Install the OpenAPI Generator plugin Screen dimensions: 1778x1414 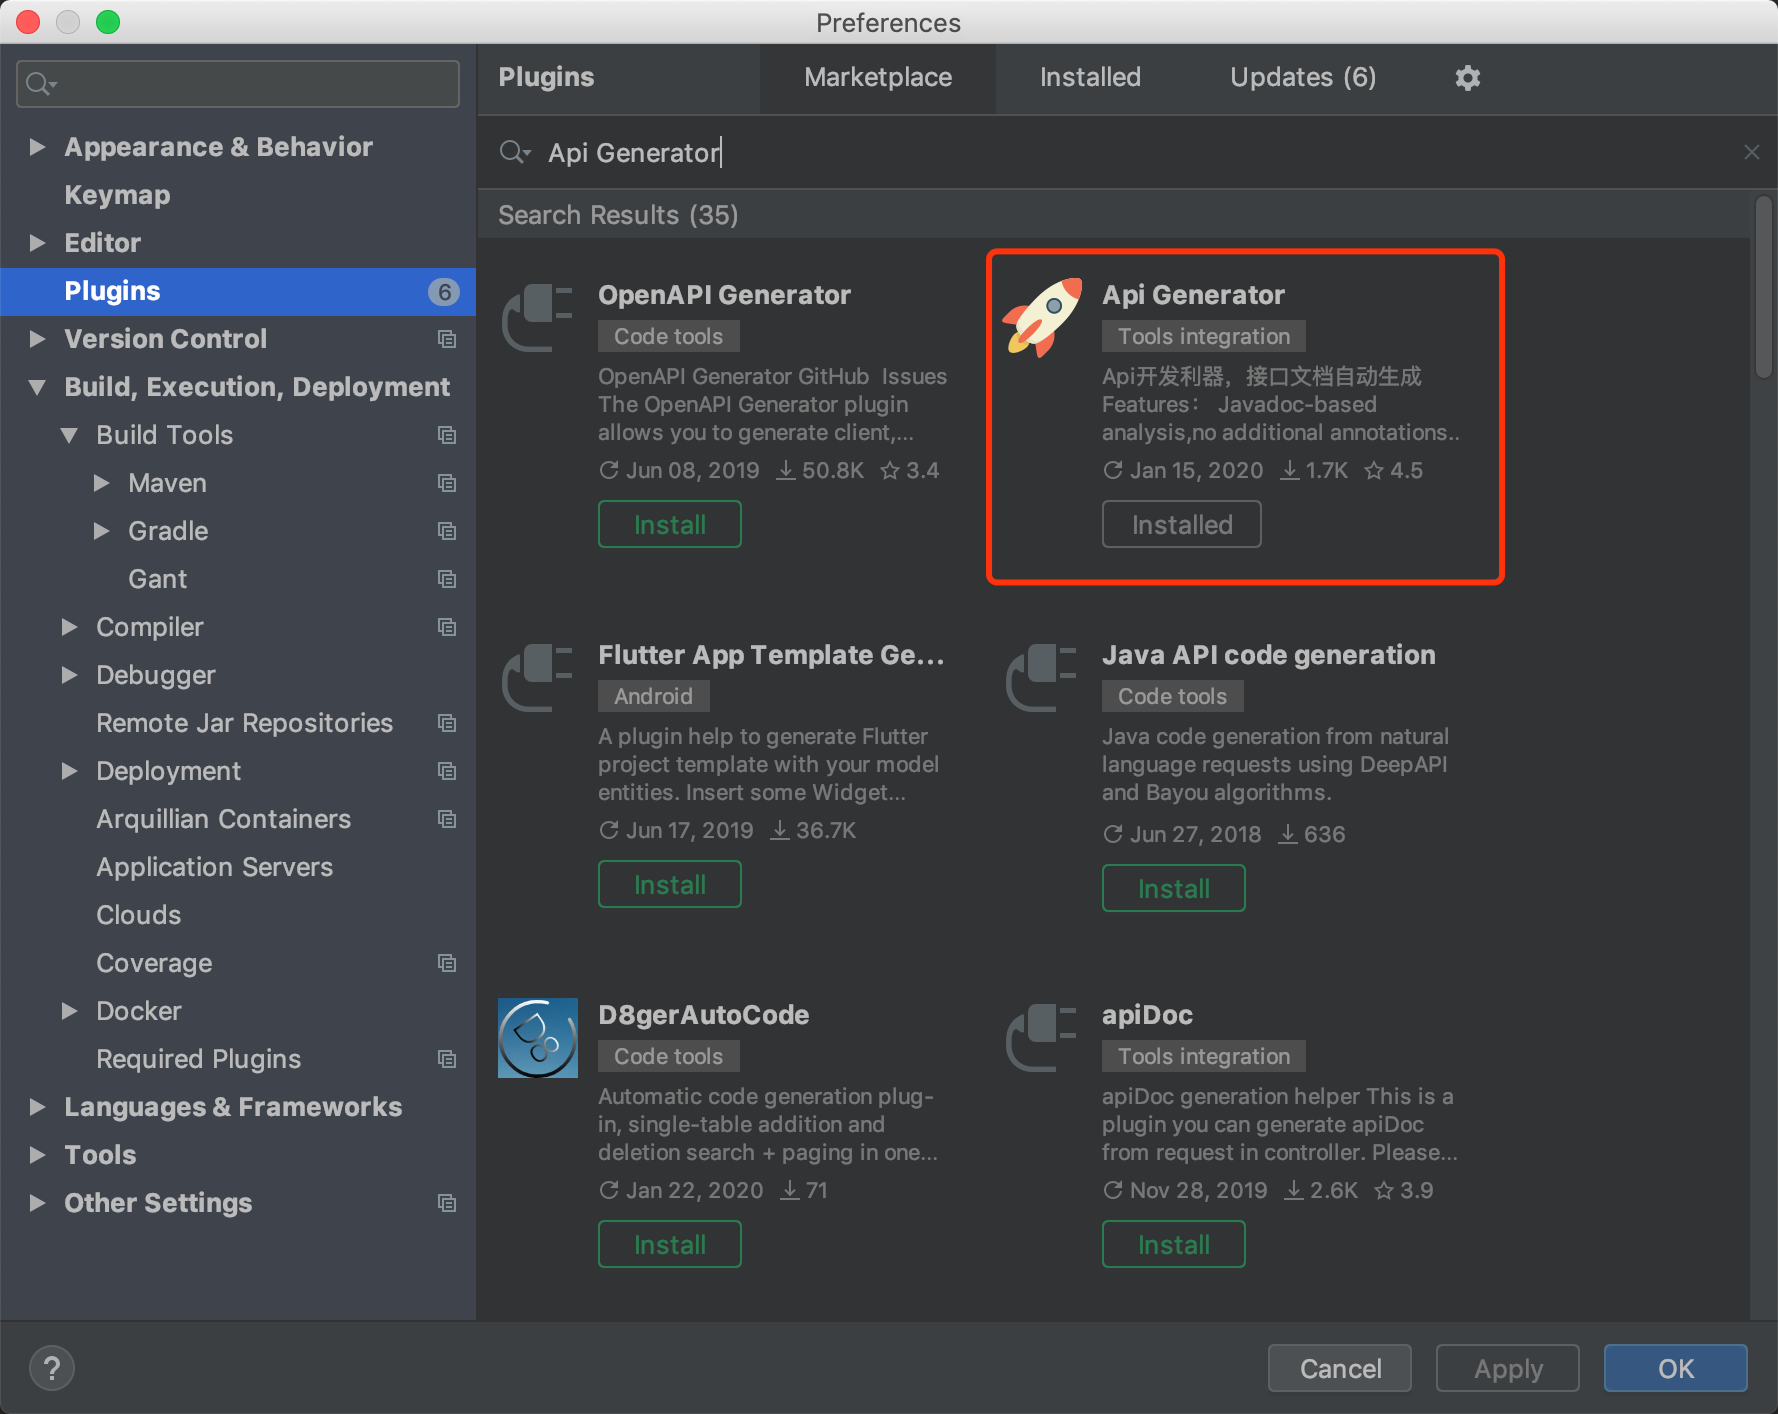[x=670, y=524]
